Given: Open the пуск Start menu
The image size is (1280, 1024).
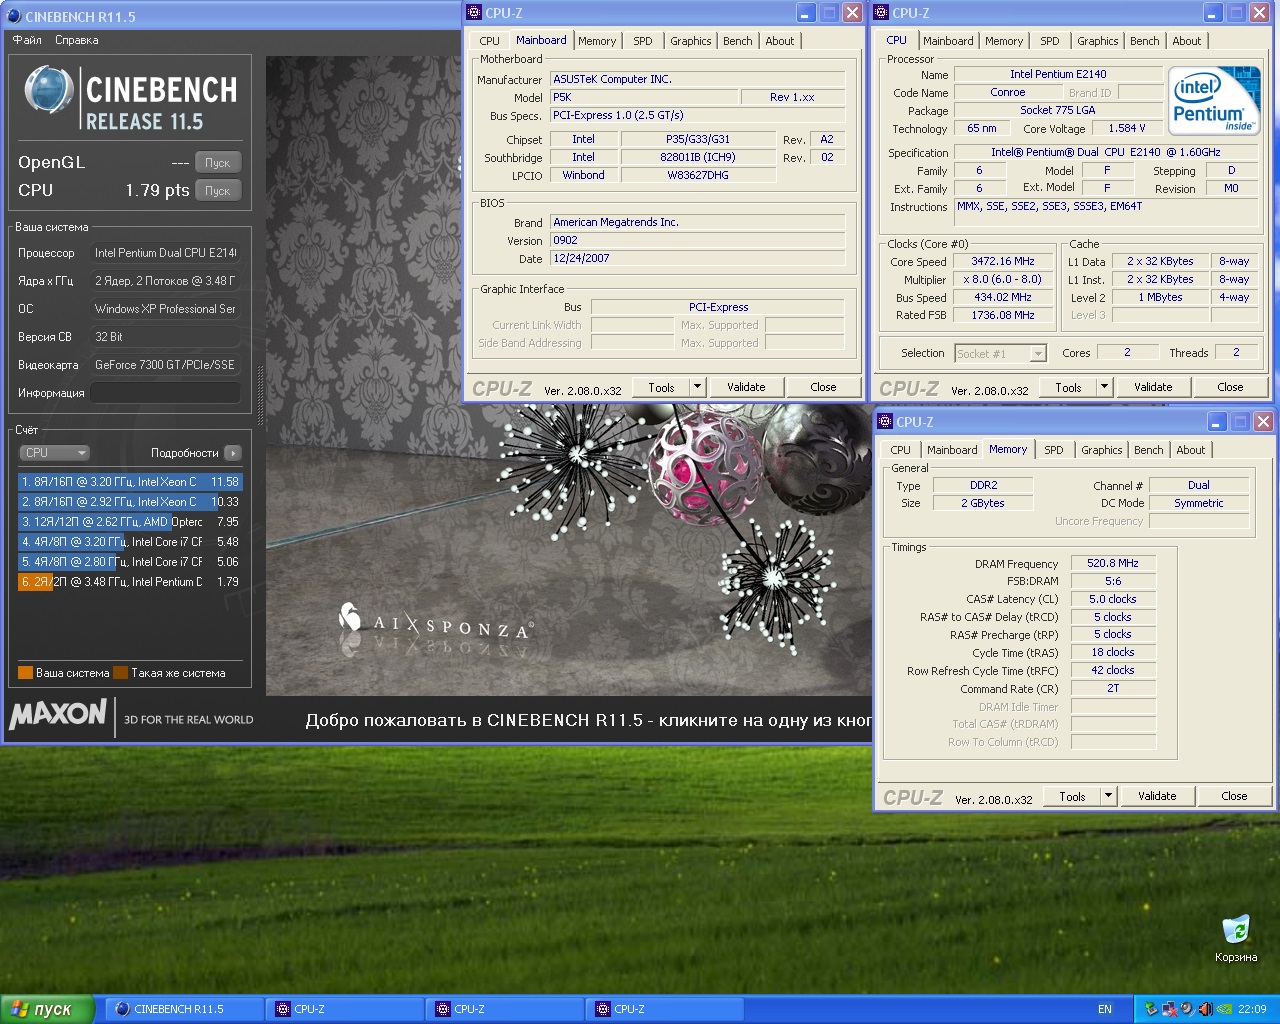Looking at the screenshot, I should point(48,1009).
